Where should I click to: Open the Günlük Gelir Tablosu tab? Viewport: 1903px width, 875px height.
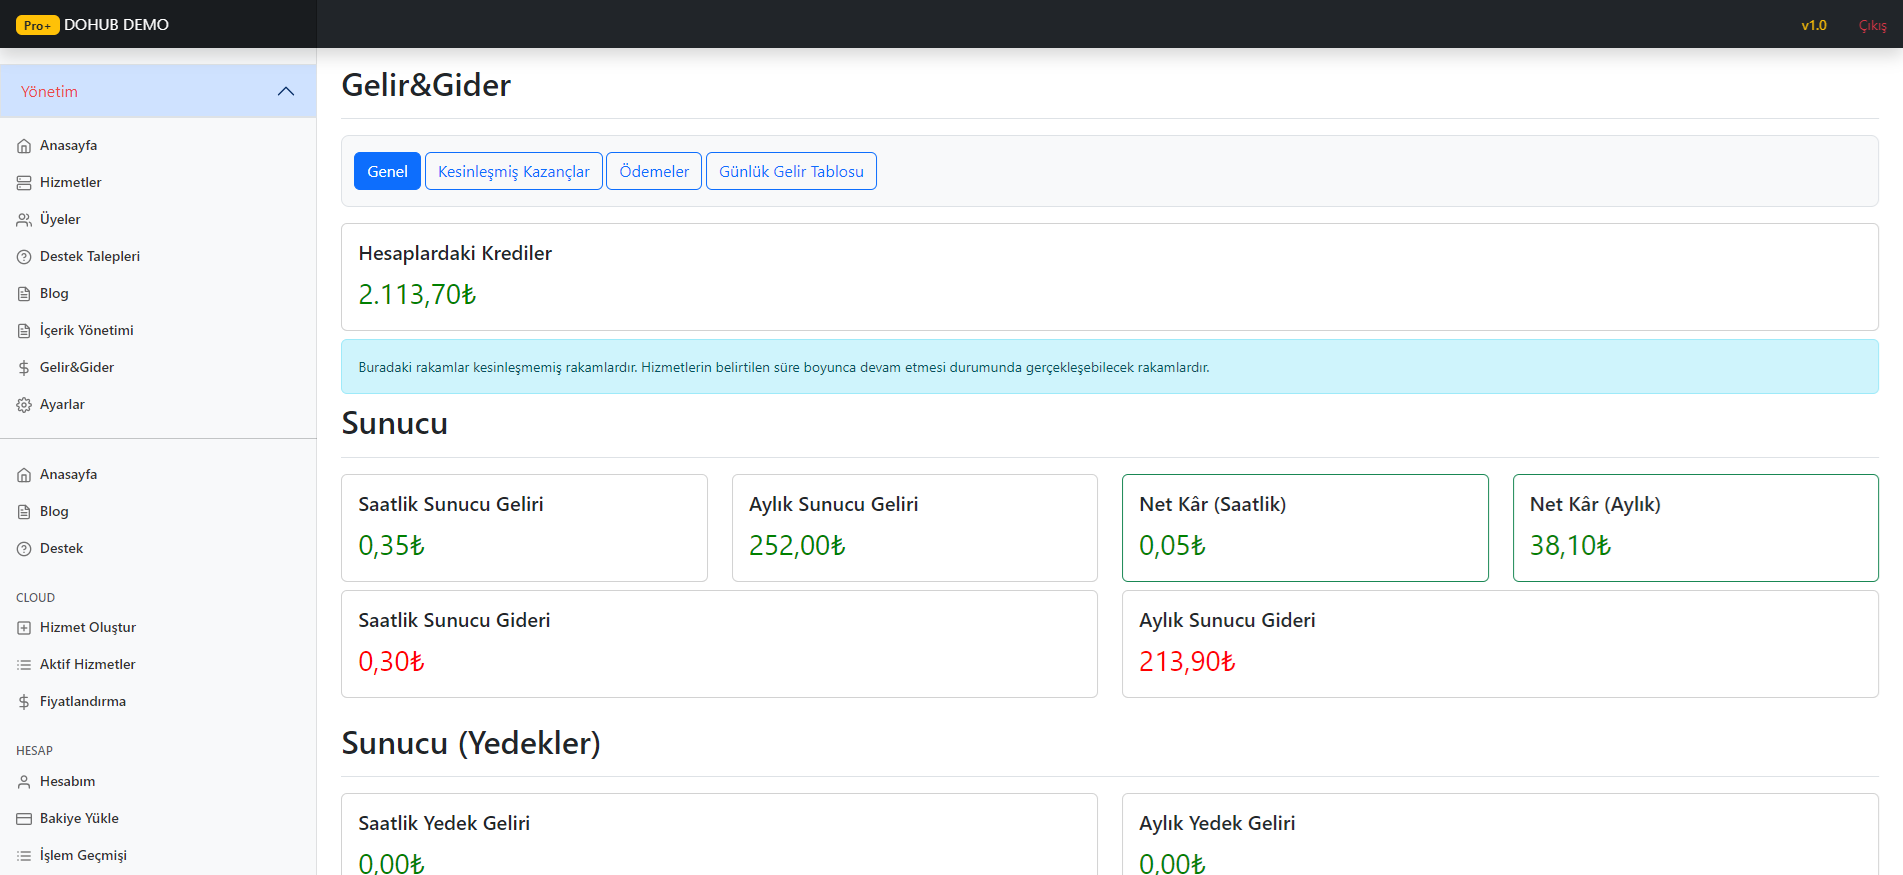click(791, 171)
